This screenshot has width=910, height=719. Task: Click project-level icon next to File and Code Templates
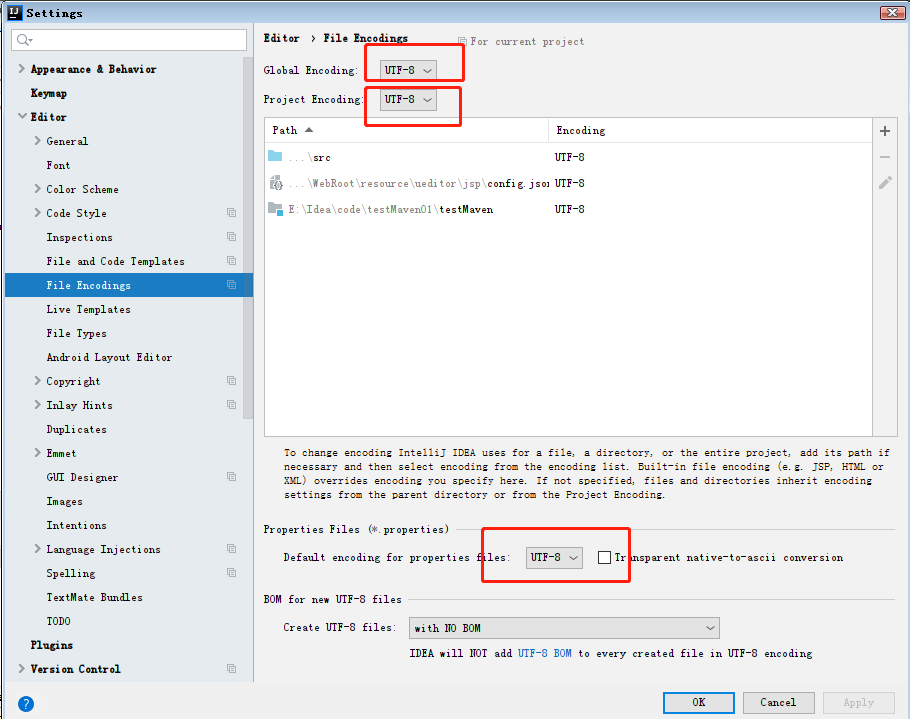click(x=232, y=261)
